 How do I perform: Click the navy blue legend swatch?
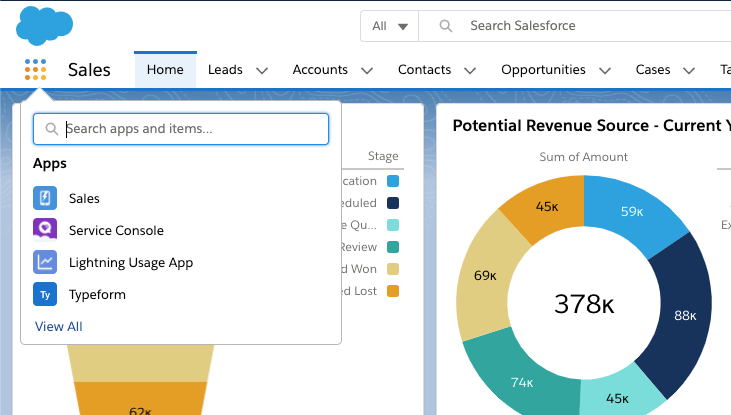click(x=393, y=203)
